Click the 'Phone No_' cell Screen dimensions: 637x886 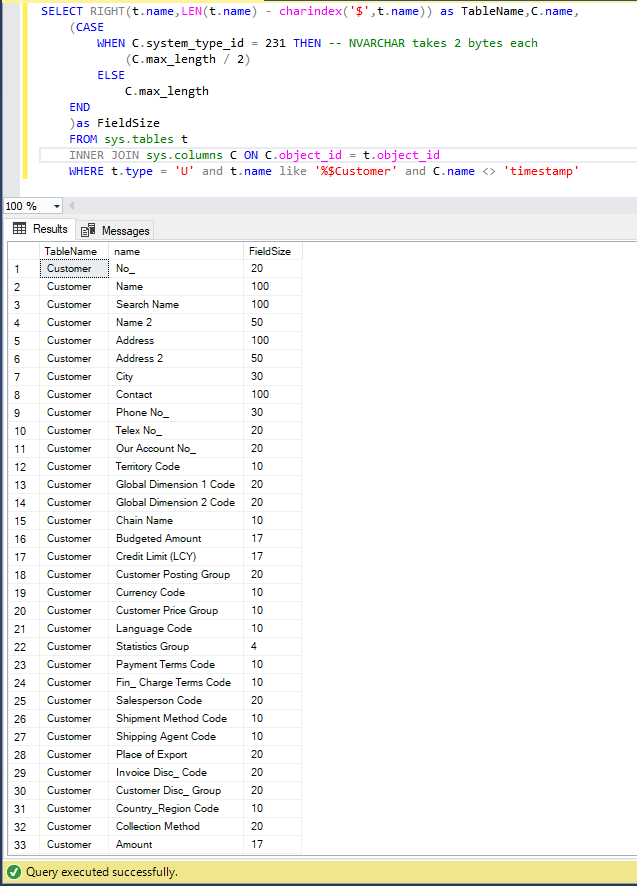point(176,412)
